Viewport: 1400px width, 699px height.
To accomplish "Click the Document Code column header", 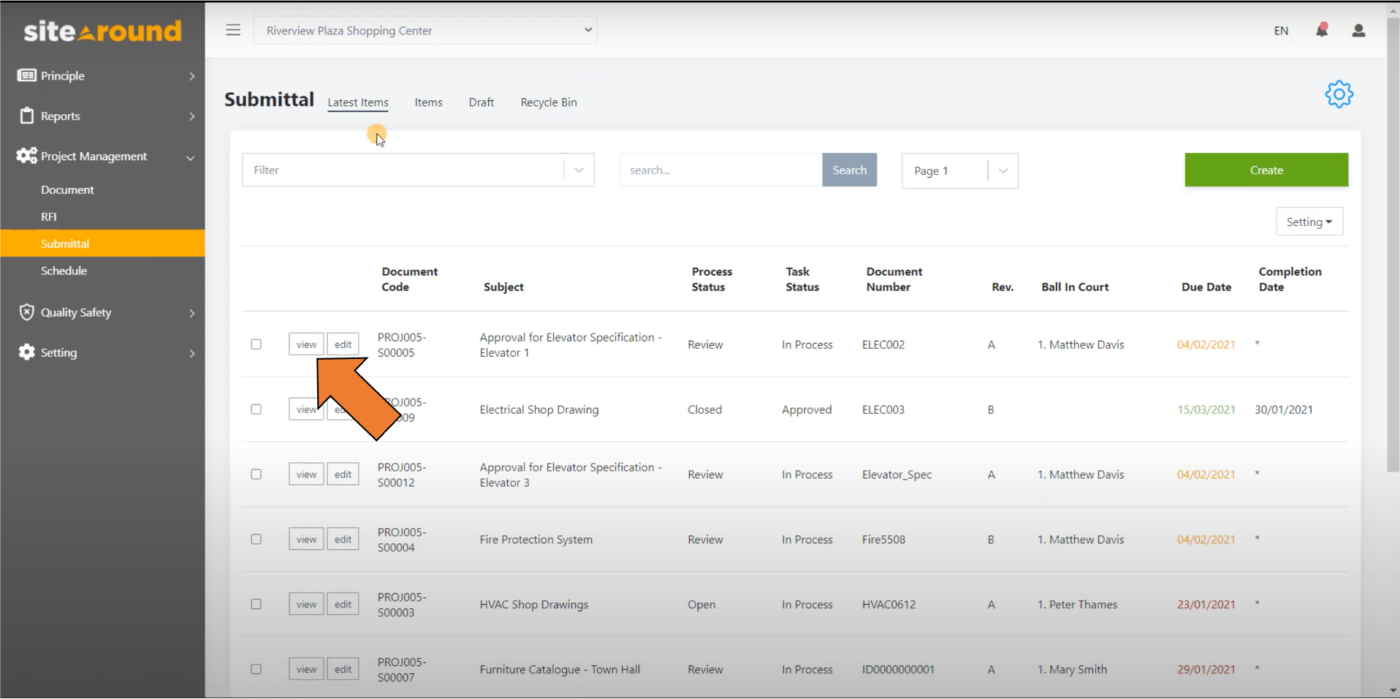I will [x=410, y=279].
